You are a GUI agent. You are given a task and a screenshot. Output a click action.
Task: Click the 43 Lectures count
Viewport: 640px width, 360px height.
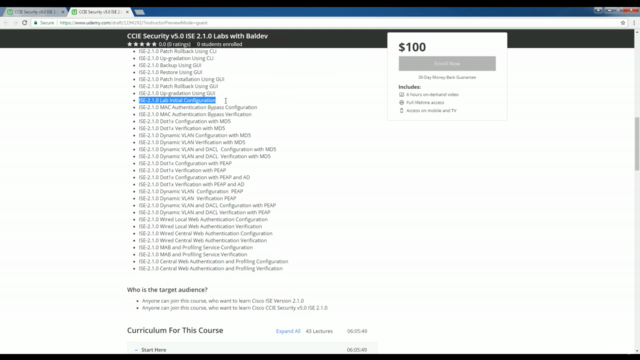tap(319, 331)
